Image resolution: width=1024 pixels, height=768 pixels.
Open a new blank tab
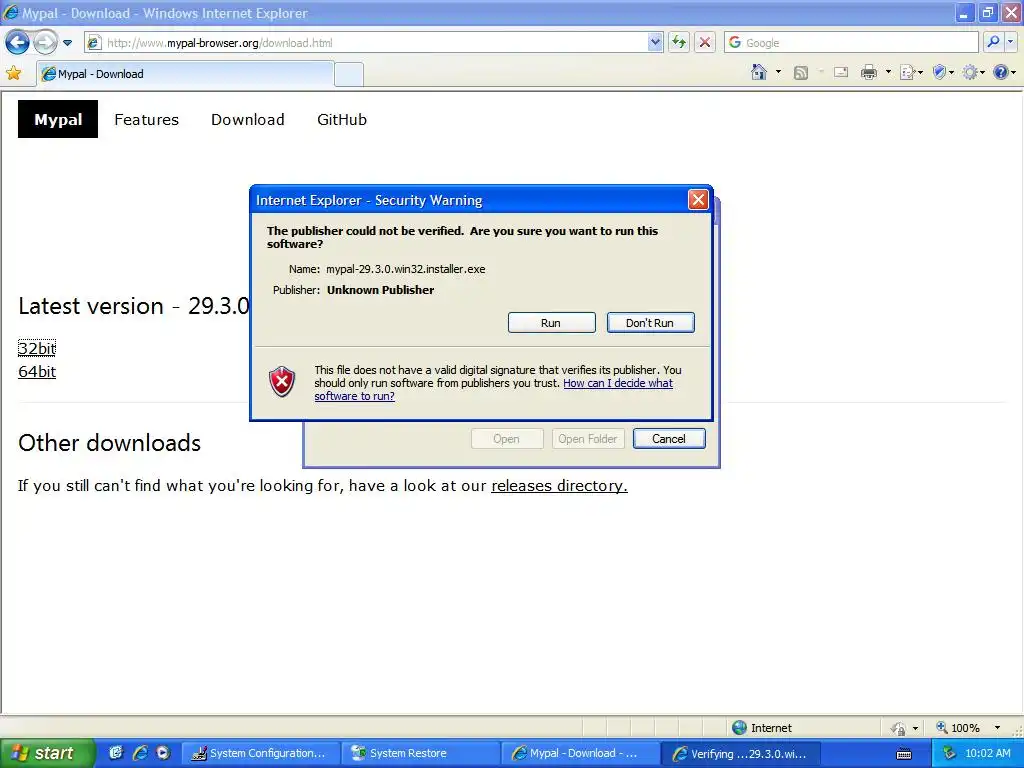(349, 74)
